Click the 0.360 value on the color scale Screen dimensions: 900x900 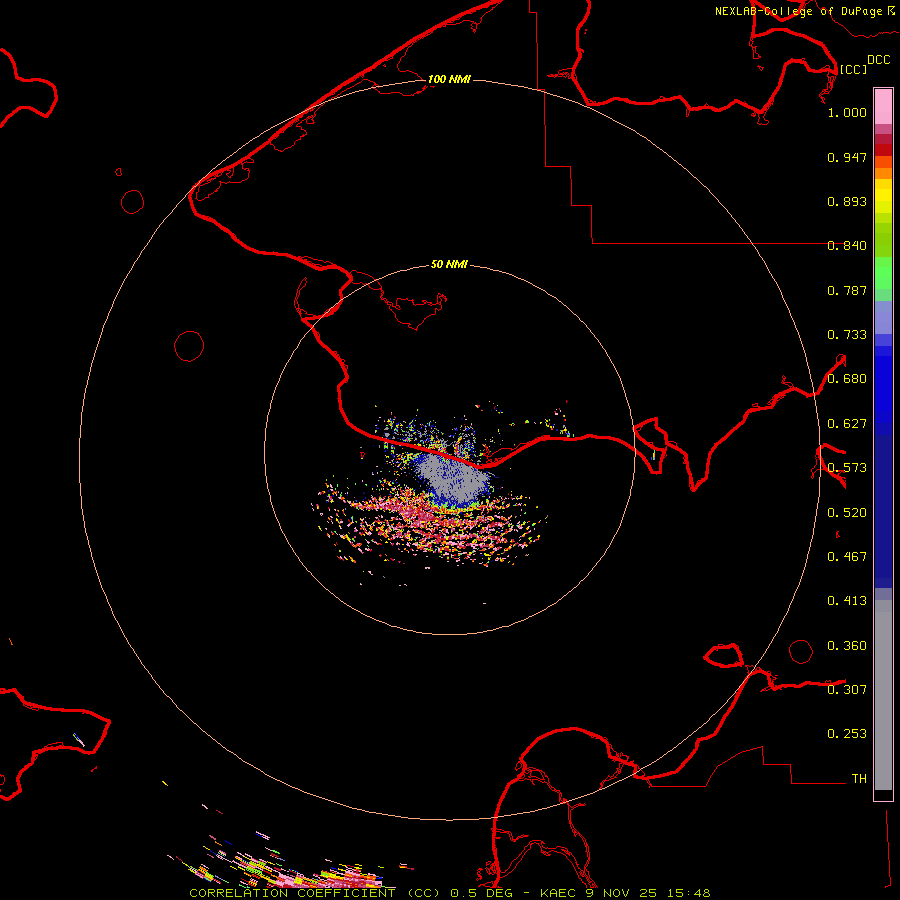[x=847, y=646]
